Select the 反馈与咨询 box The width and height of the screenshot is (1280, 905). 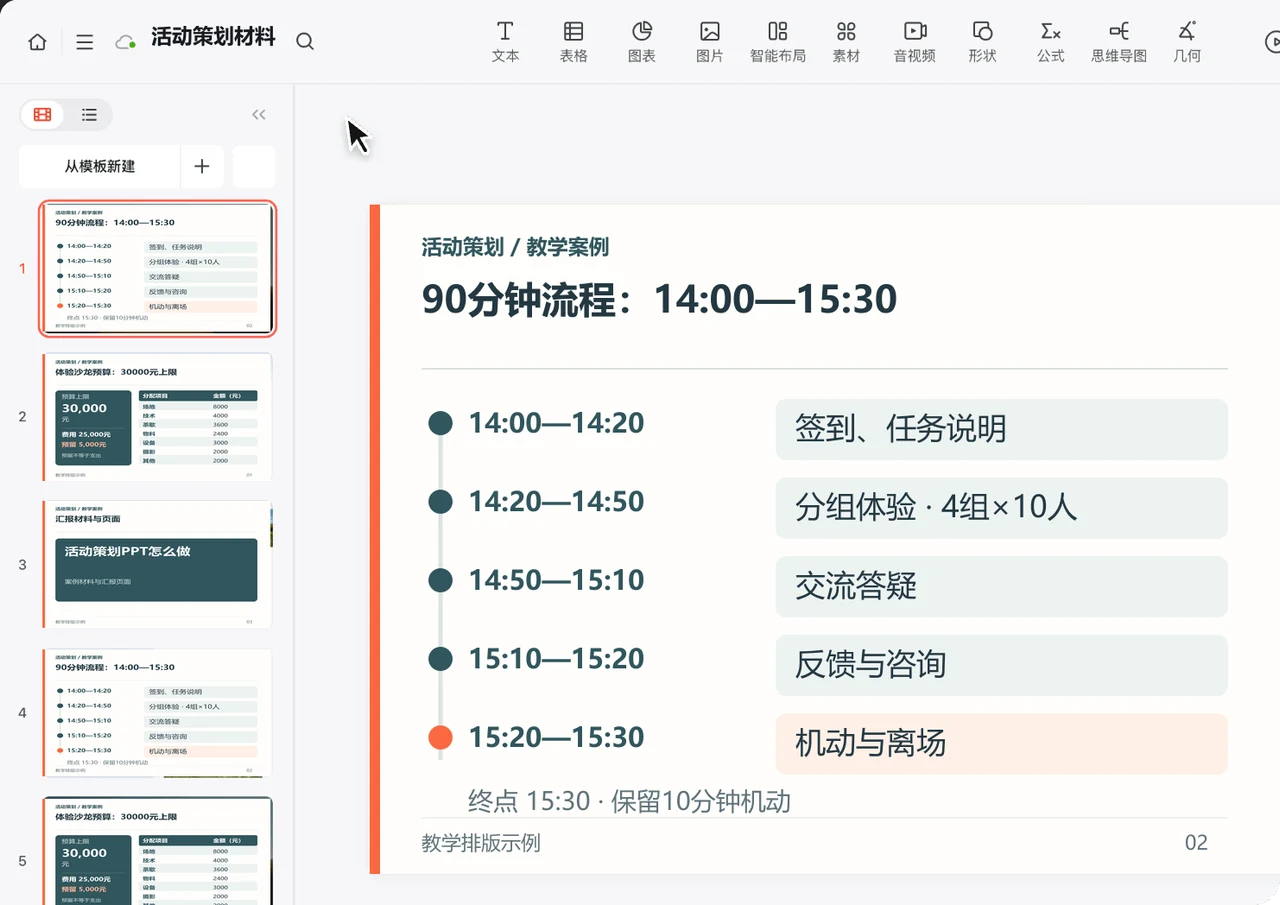(1001, 665)
